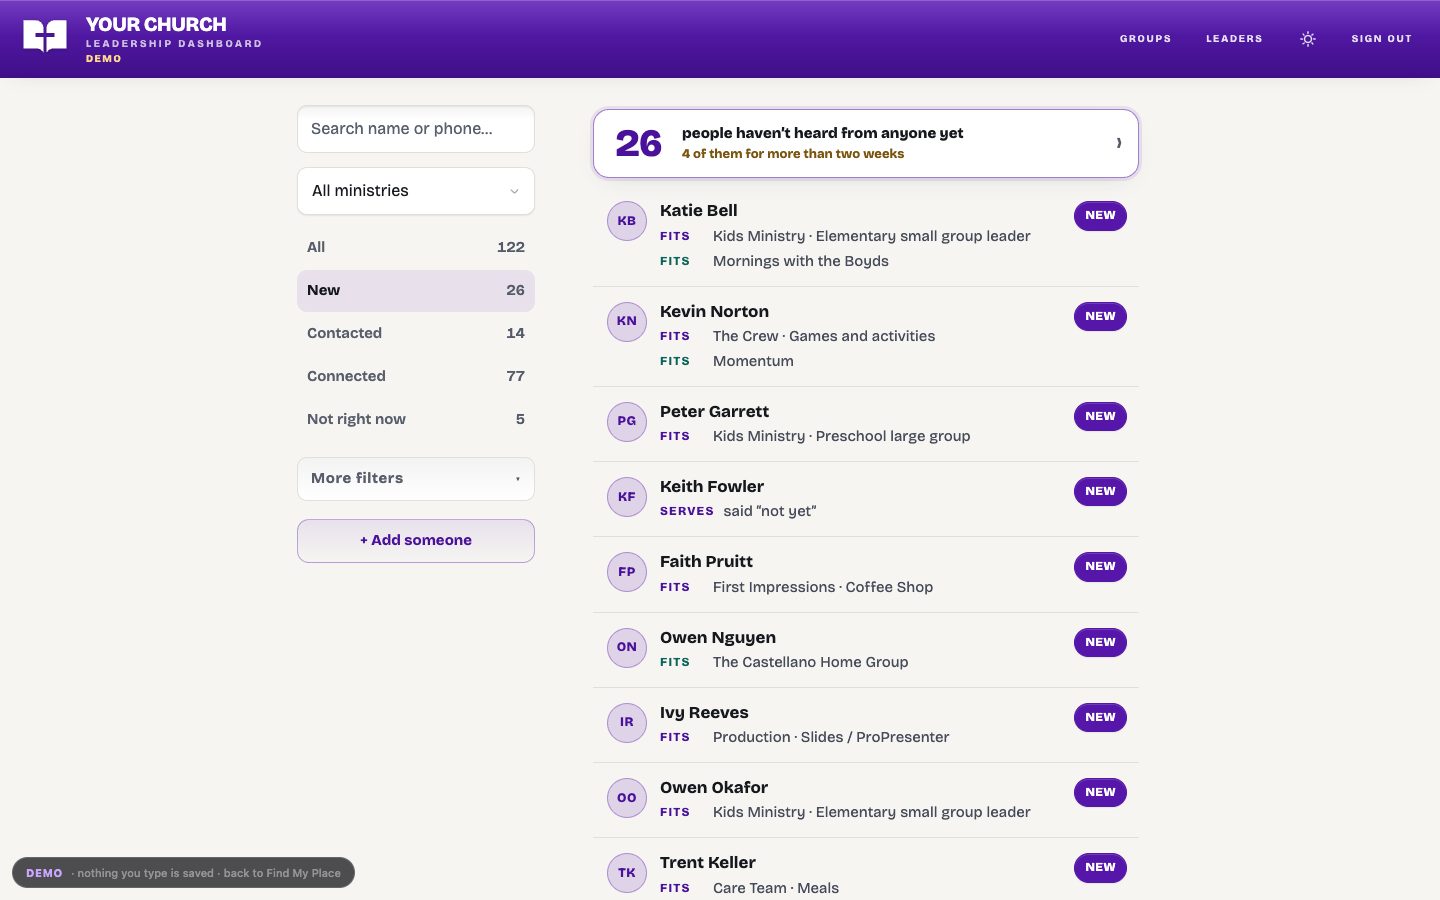Click NEW badge on Owen Okafor row
Screen dimensions: 1440x900
coord(1100,793)
